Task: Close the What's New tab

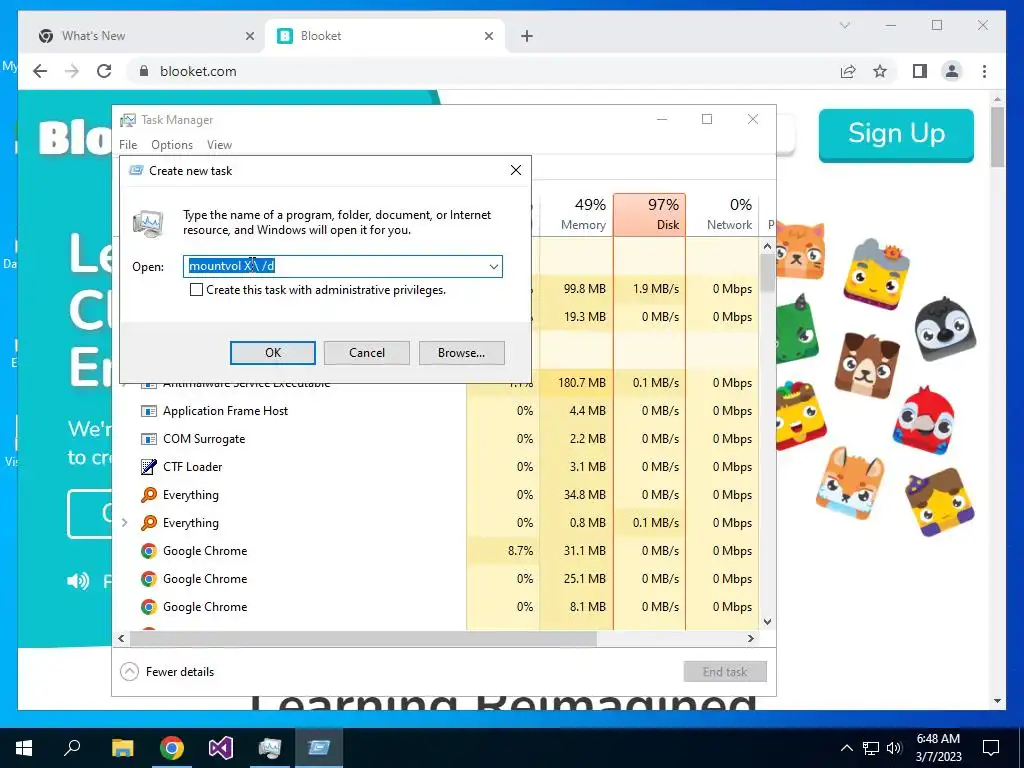Action: point(249,36)
